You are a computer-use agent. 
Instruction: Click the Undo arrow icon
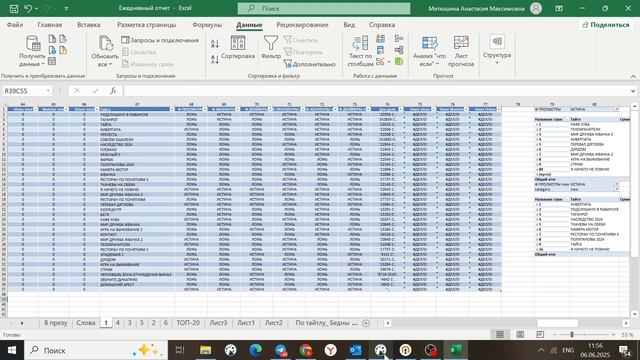pyautogui.click(x=28, y=8)
